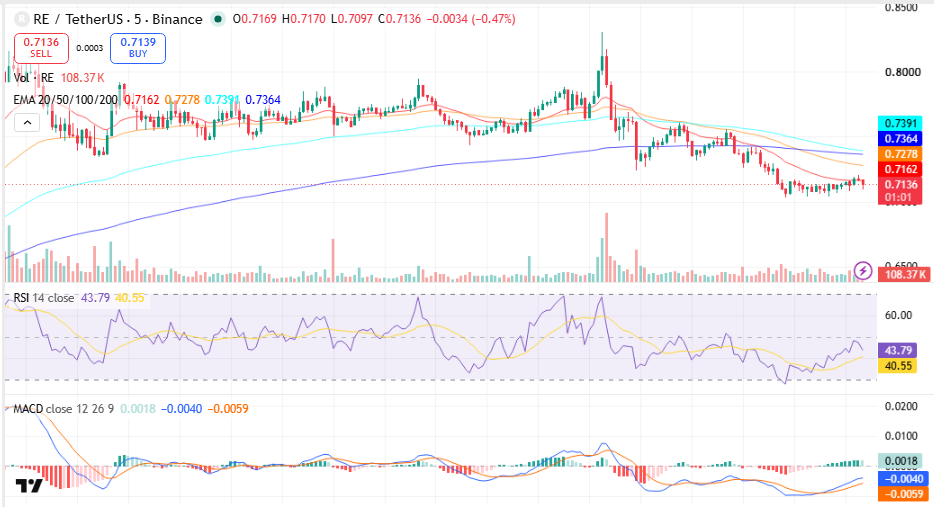The width and height of the screenshot is (934, 507).
Task: Click the purple RSI 43.79 value tag
Action: click(x=898, y=350)
